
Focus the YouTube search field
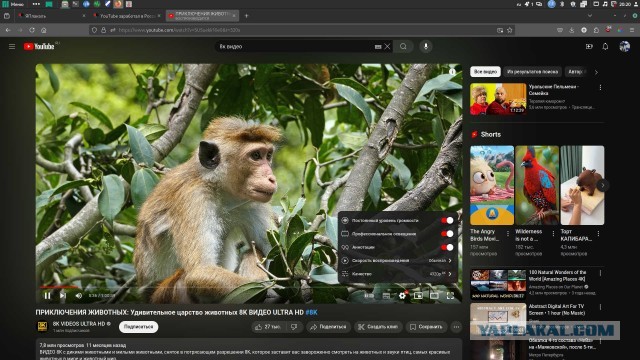pyautogui.click(x=294, y=47)
